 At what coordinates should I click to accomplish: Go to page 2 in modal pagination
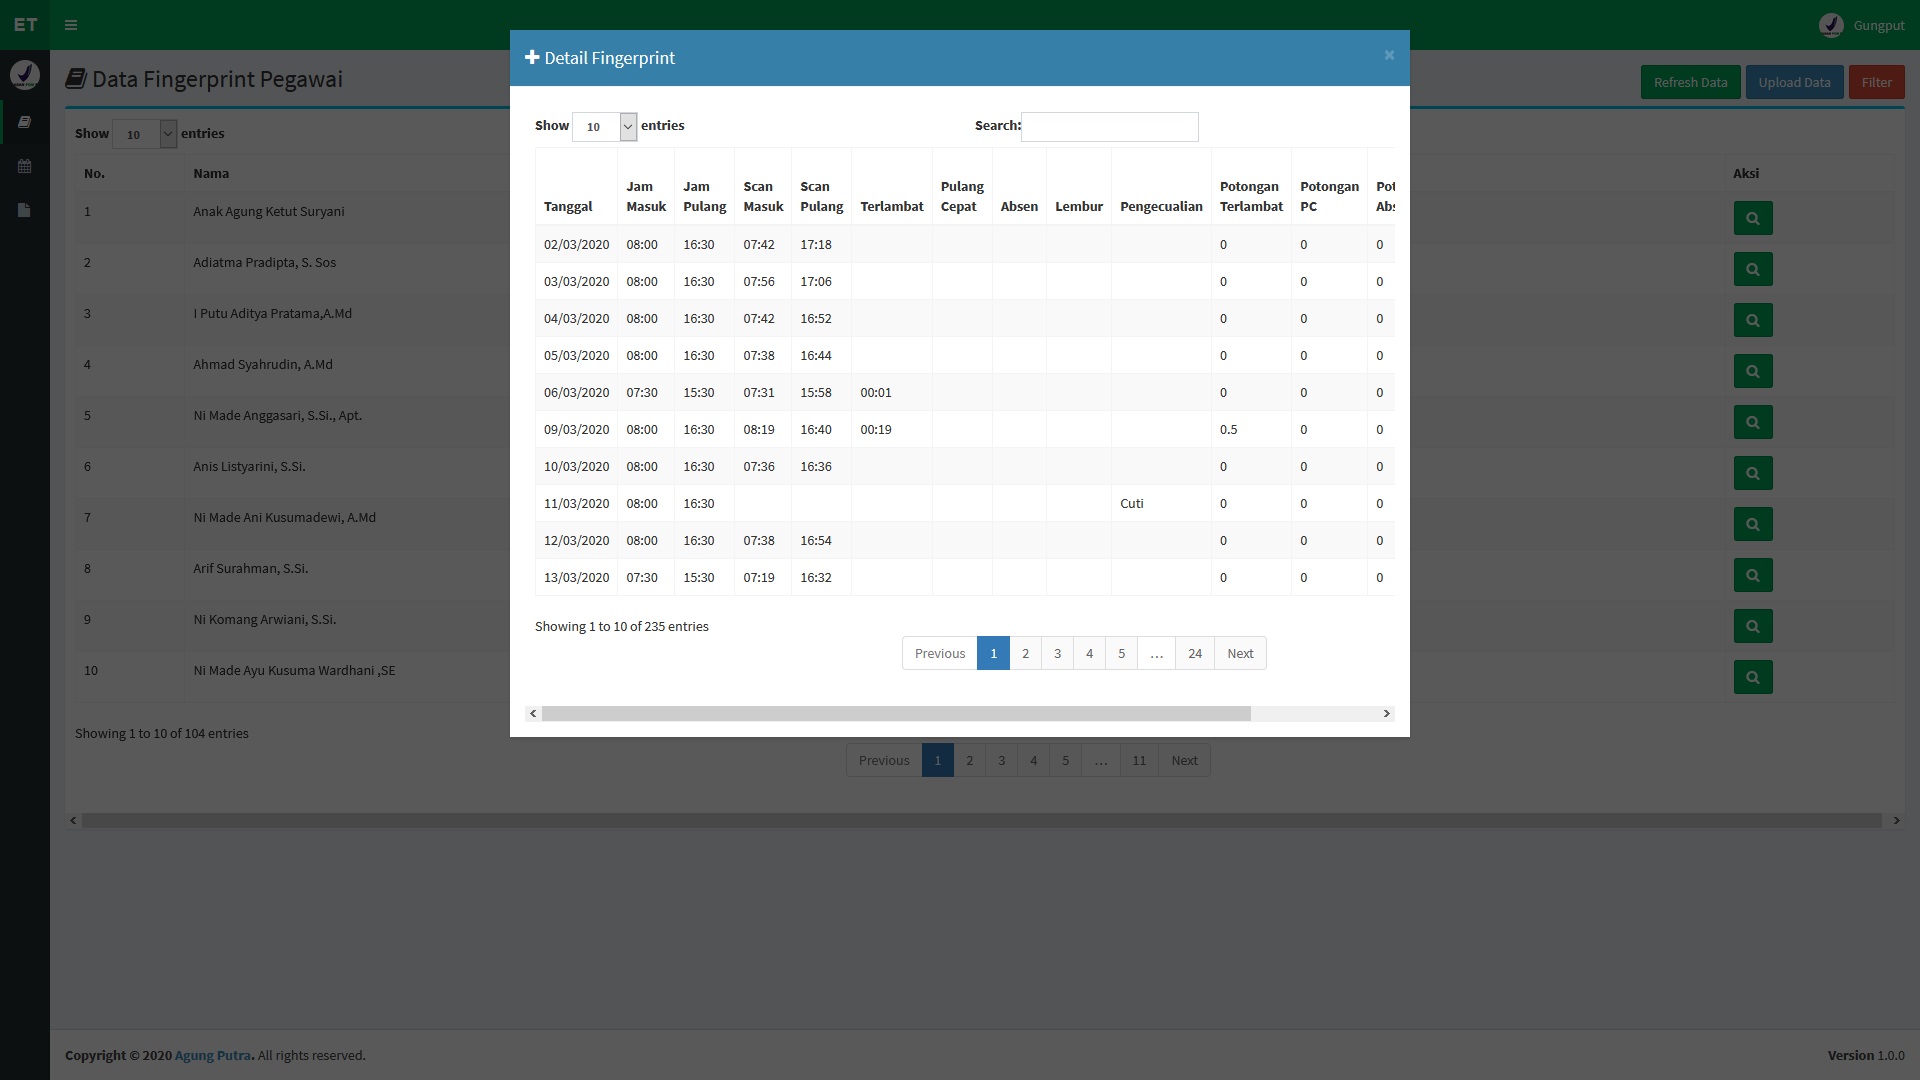click(1025, 653)
